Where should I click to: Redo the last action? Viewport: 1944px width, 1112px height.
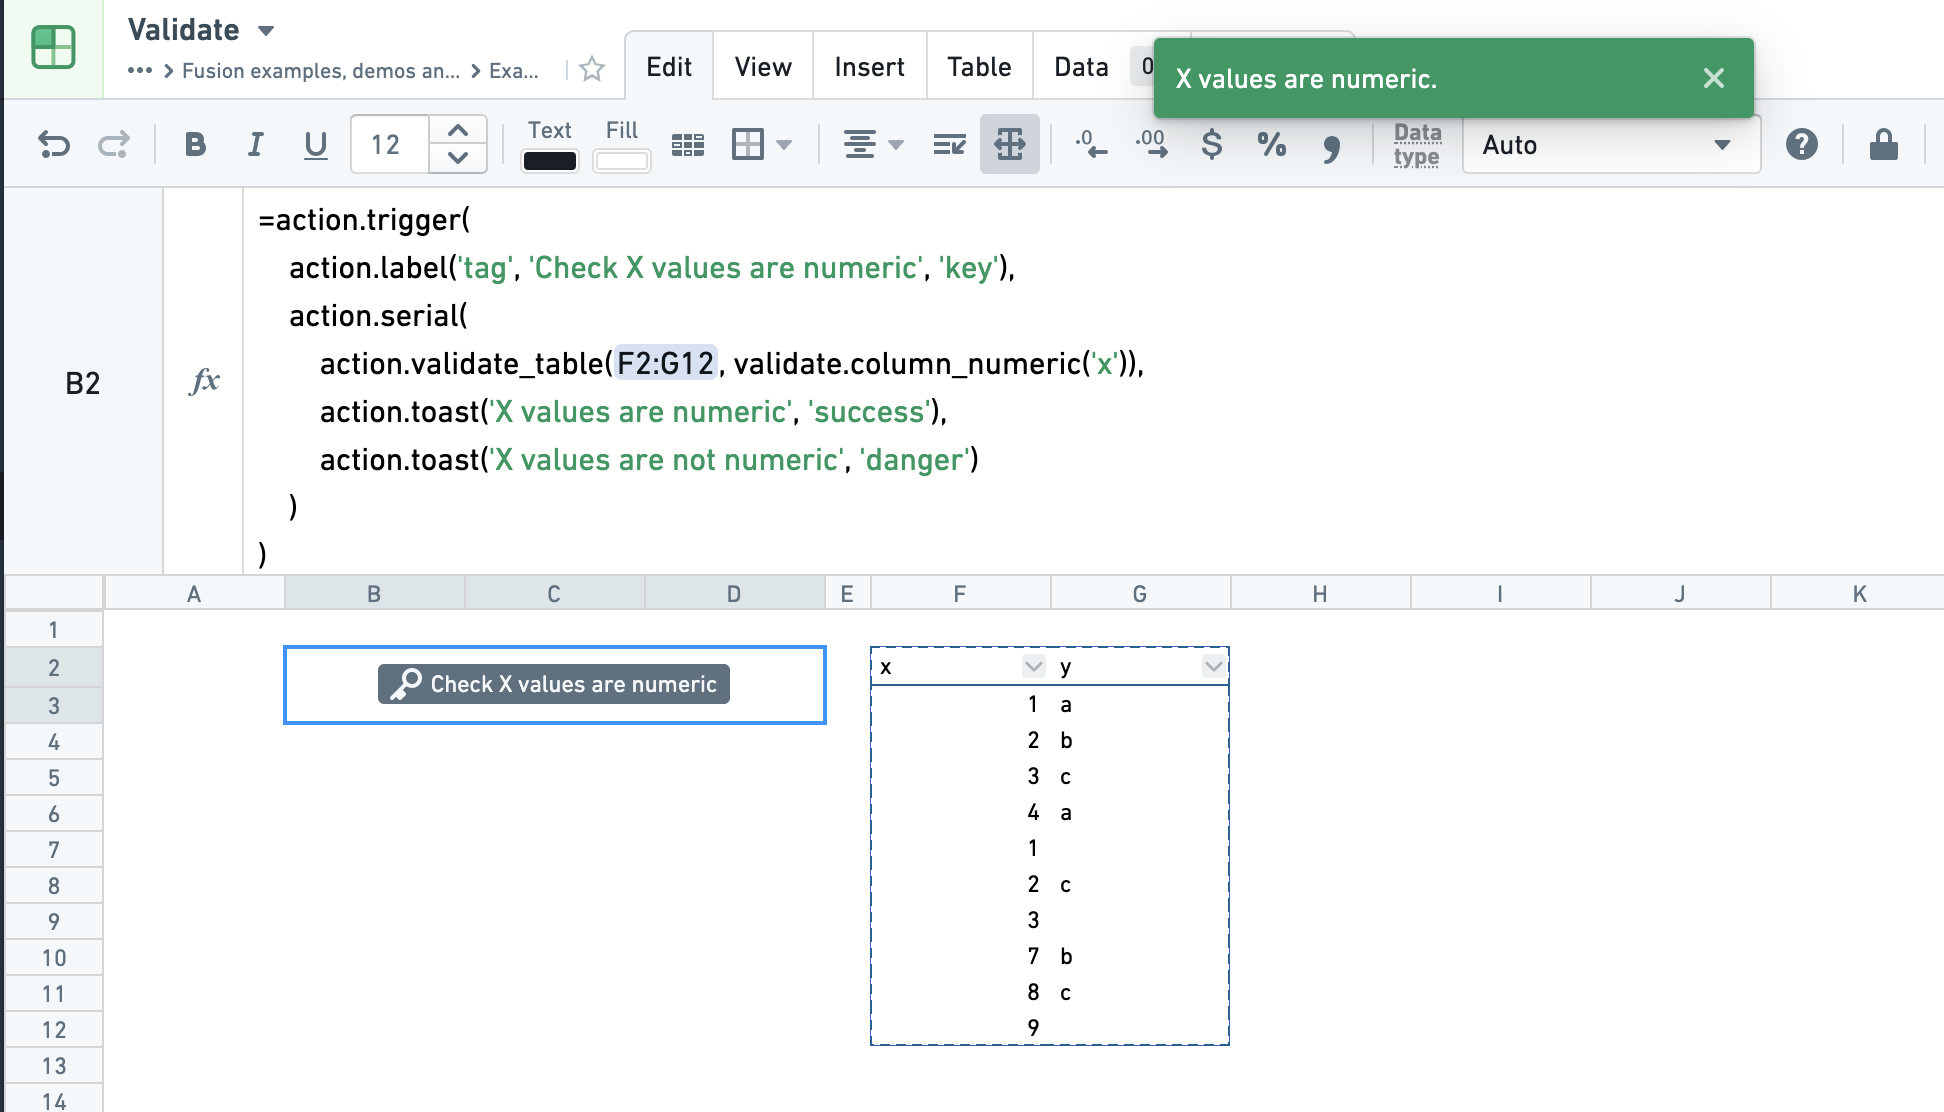(114, 145)
